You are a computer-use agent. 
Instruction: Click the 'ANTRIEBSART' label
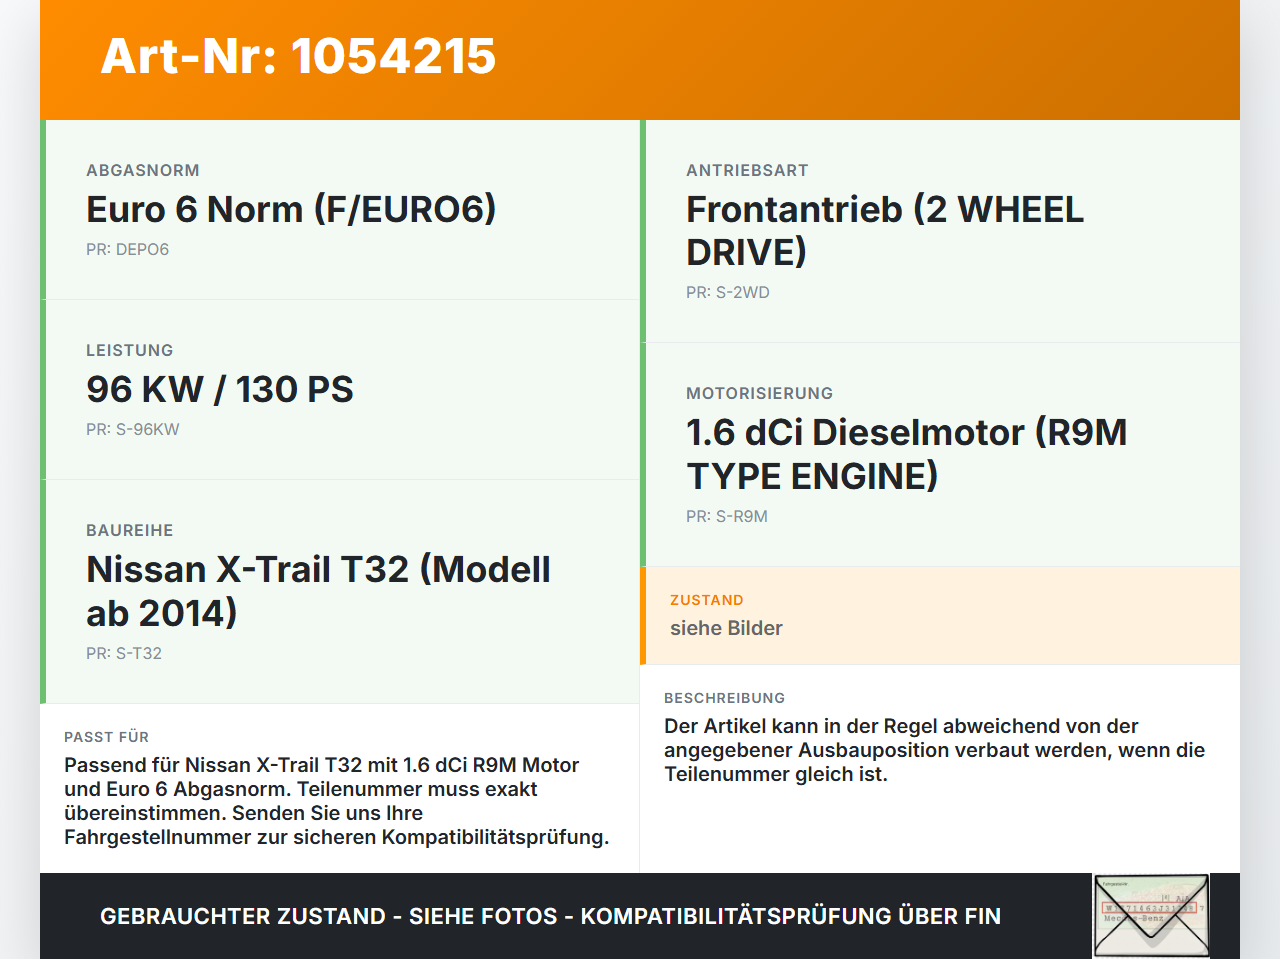coord(747,171)
